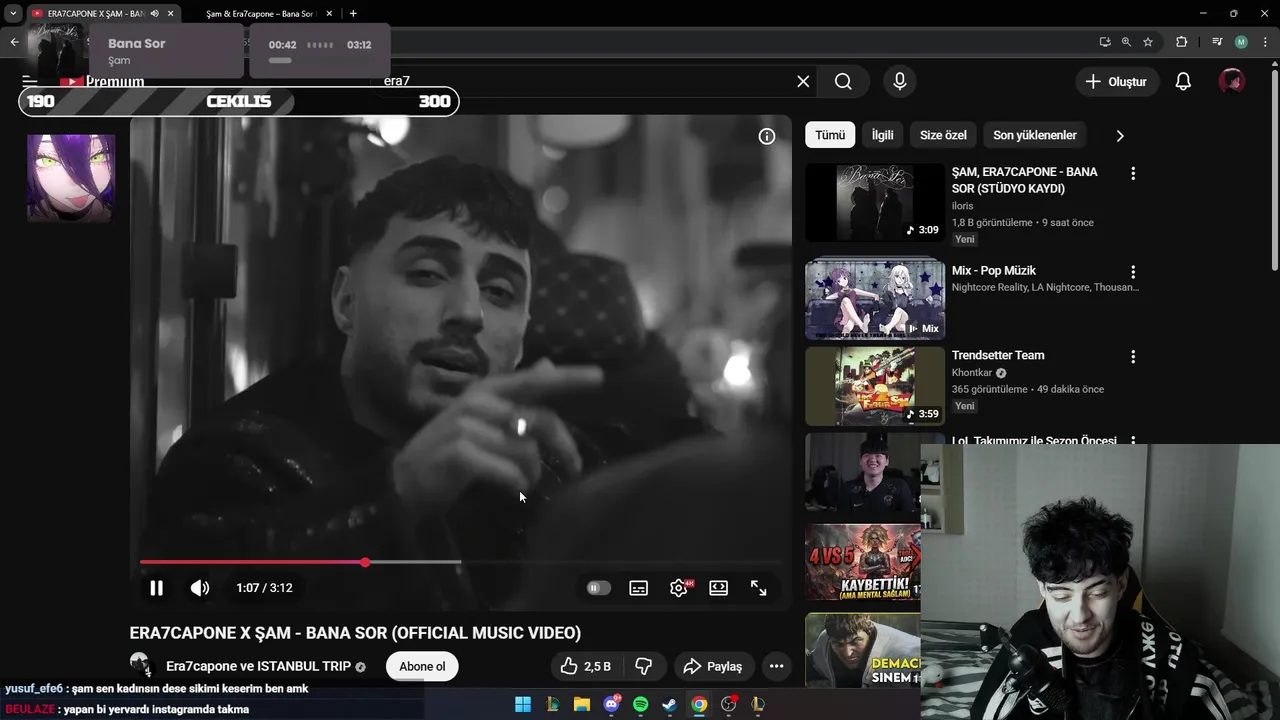Open a new browser tab with plus
Viewport: 1280px width, 720px height.
(x=353, y=14)
